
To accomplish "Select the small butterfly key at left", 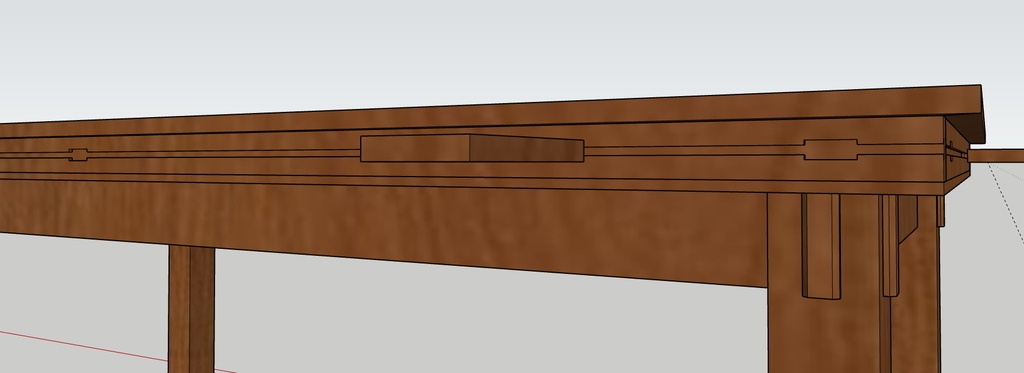I will 78,155.
